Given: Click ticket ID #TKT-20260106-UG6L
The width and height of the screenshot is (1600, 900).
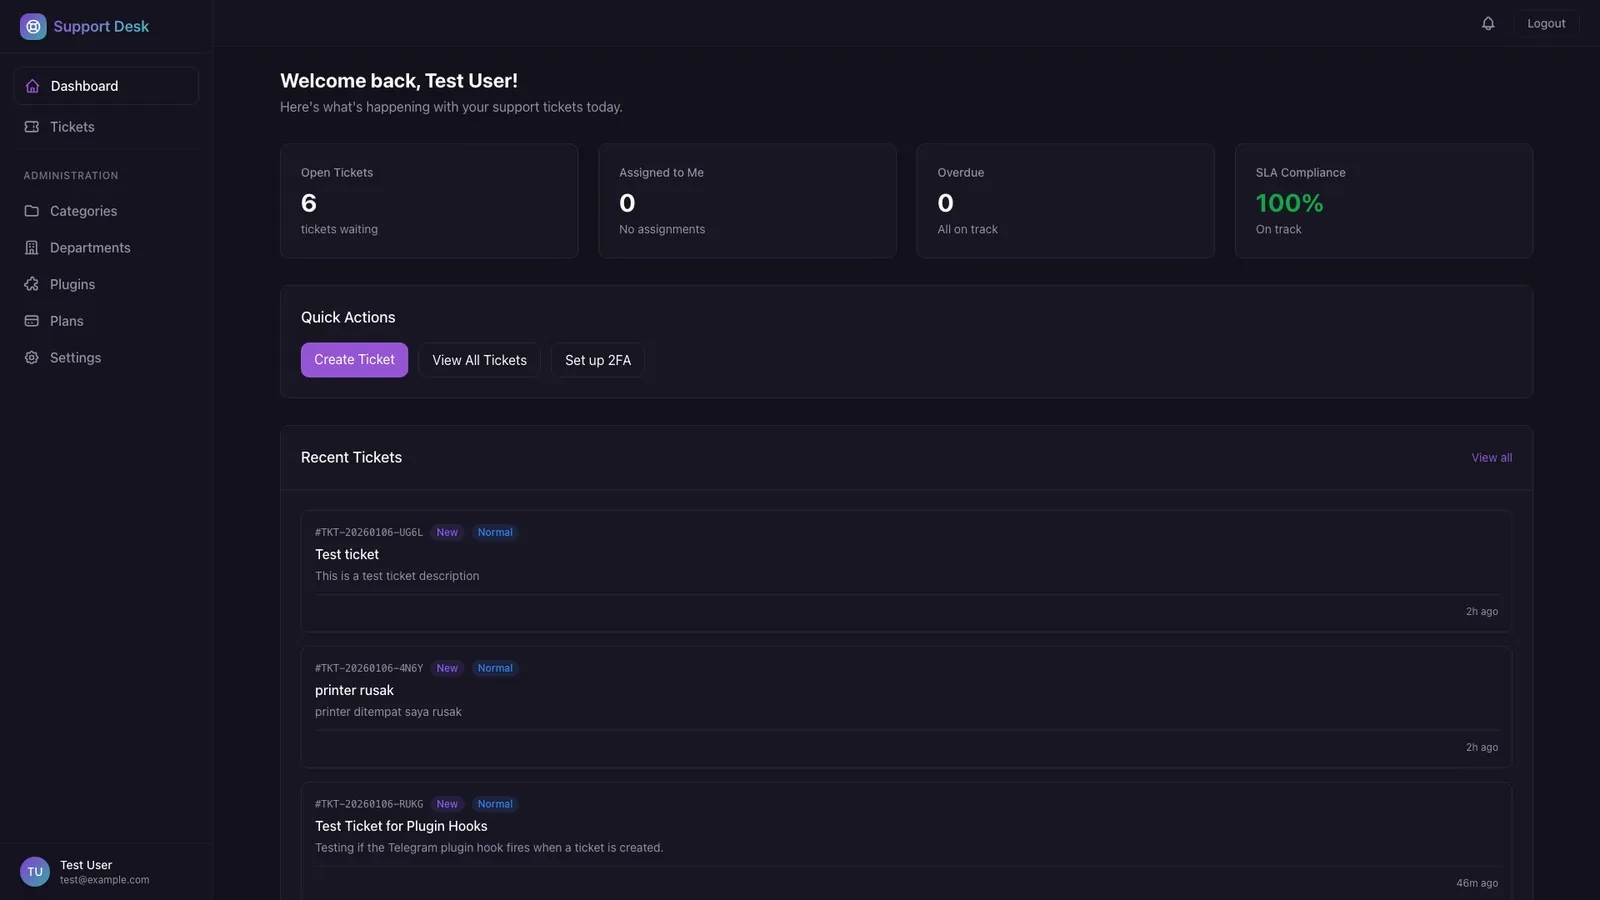Looking at the screenshot, I should (x=369, y=533).
